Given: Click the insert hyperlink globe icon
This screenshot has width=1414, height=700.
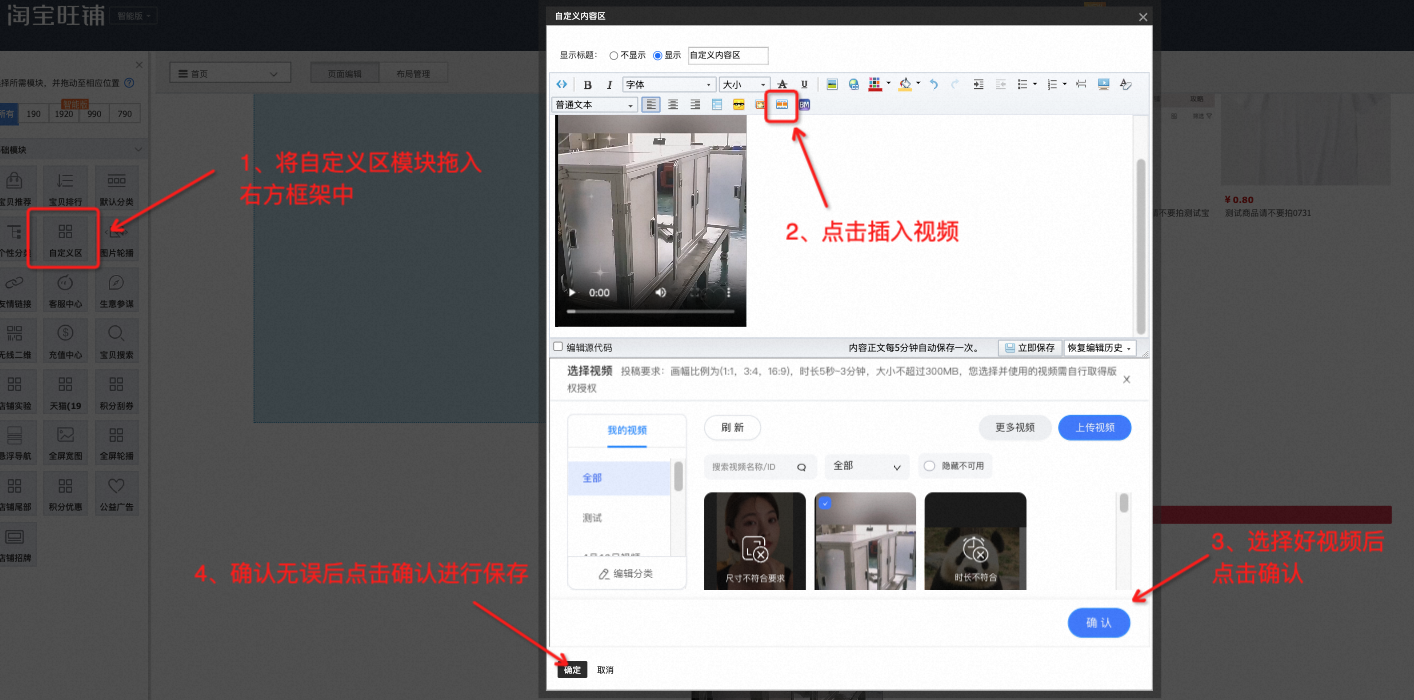Looking at the screenshot, I should 853,85.
